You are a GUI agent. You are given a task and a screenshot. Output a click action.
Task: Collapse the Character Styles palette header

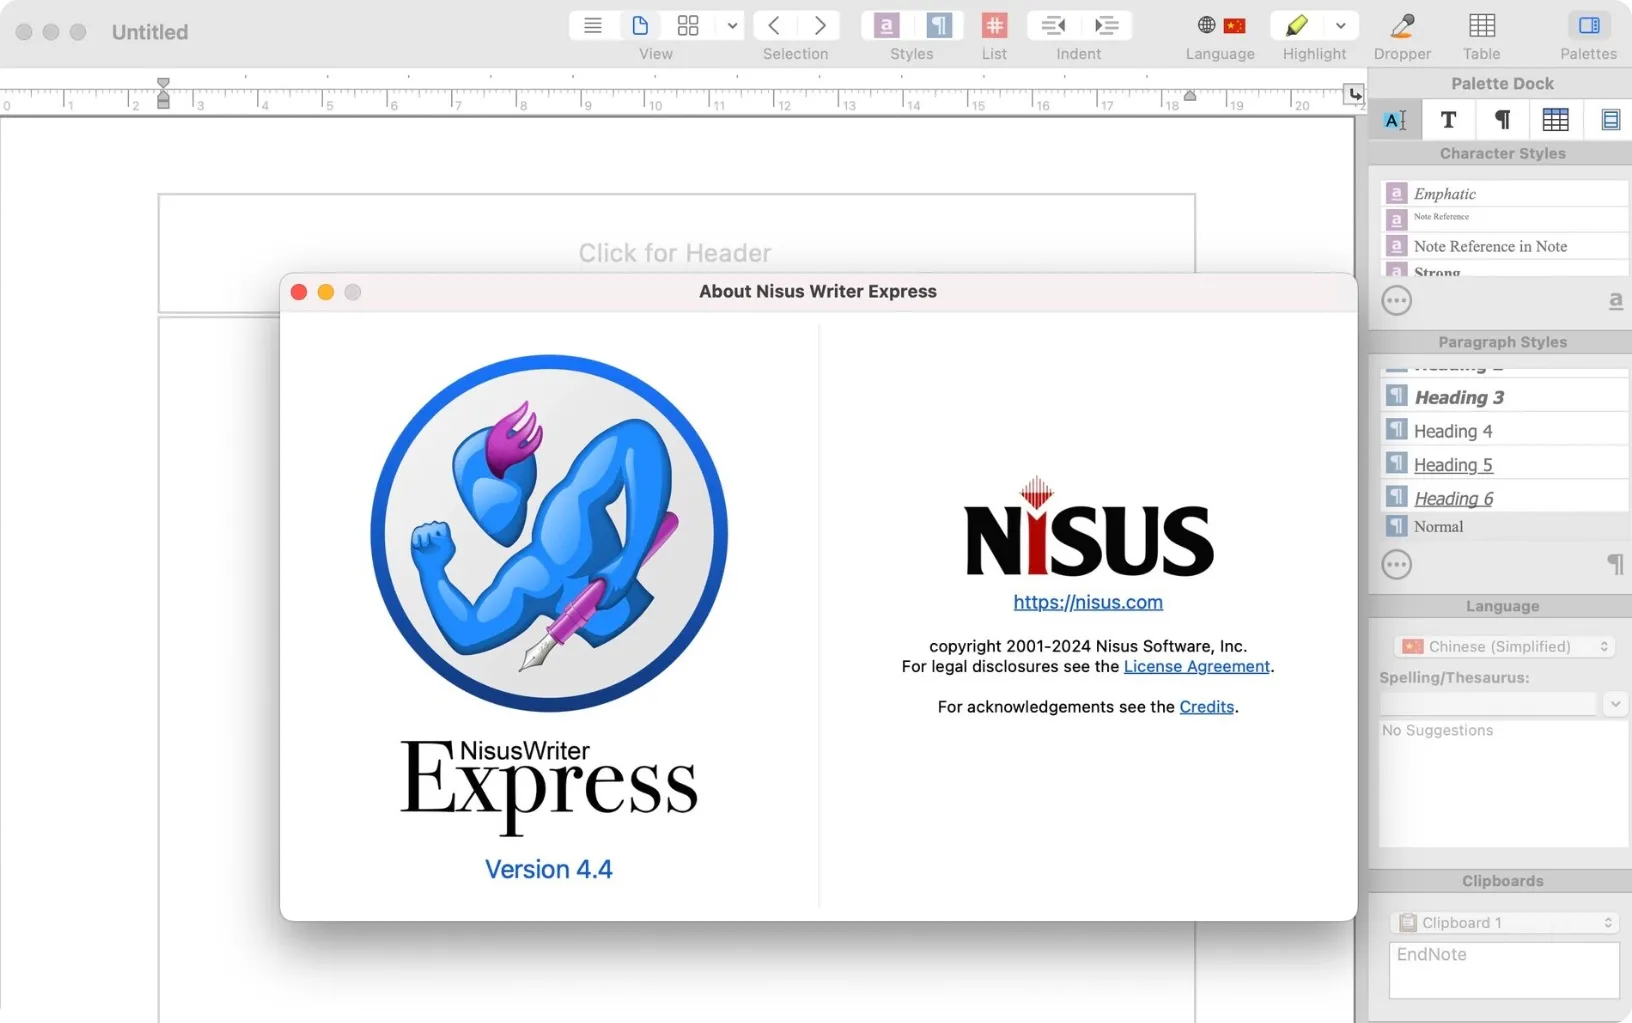pos(1501,153)
